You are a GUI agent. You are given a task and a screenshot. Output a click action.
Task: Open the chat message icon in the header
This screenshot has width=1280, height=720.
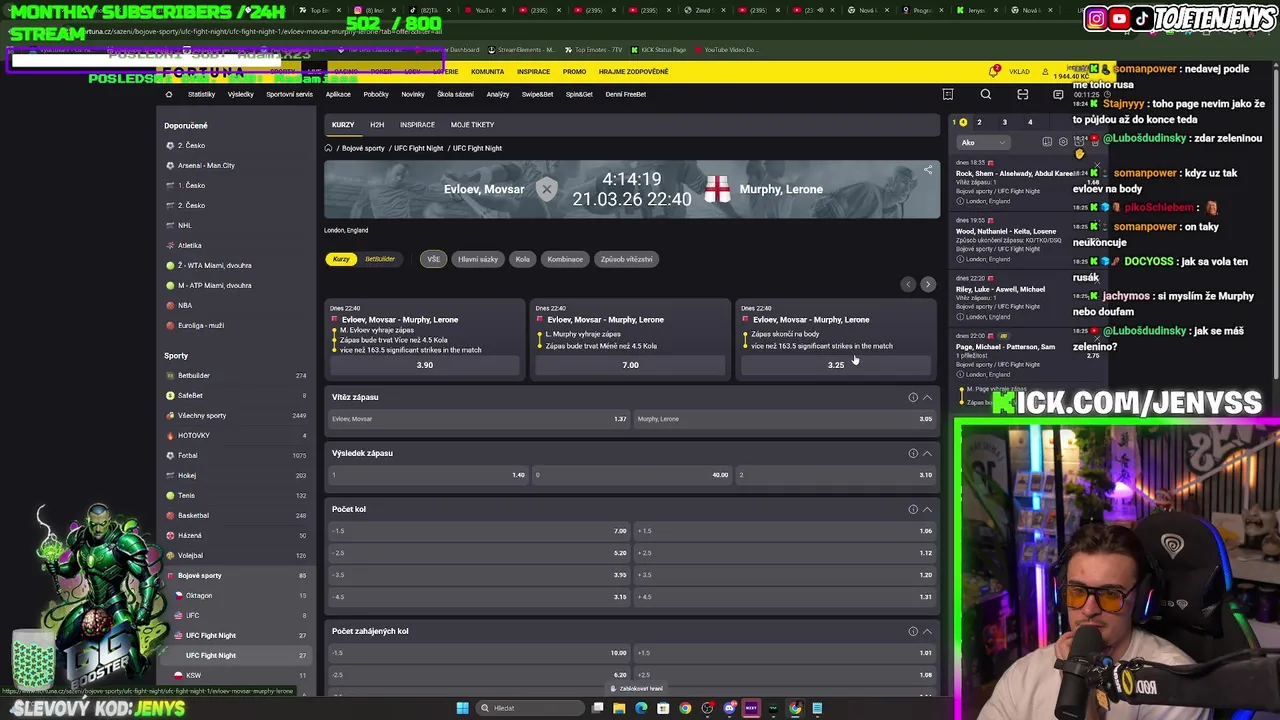[x=1058, y=94]
